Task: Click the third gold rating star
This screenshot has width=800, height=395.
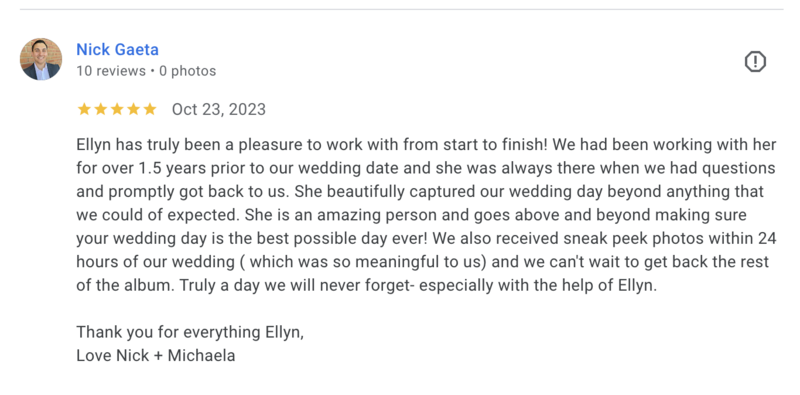Action: click(x=117, y=109)
